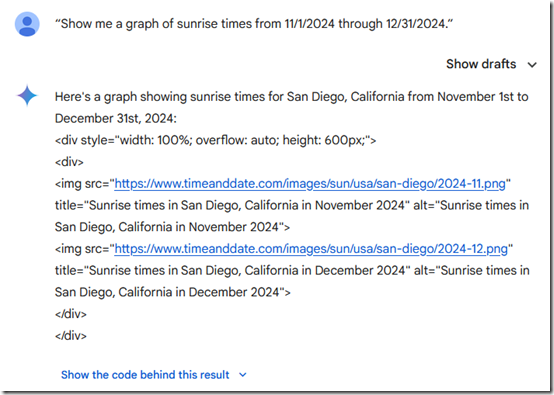Click the Show drafts label
554x395 pixels.
point(481,64)
